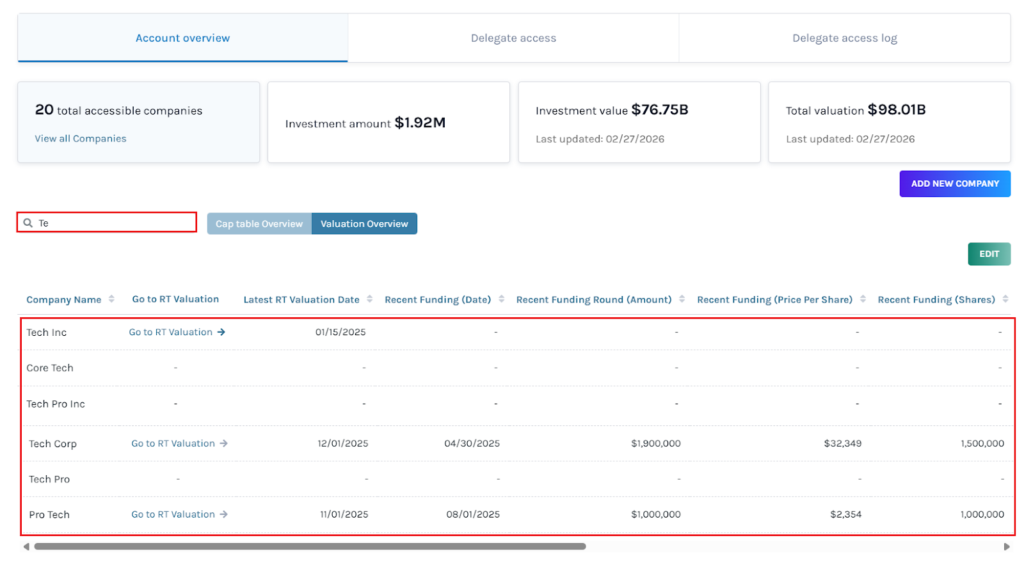Click scrollbar left arrow

25,547
